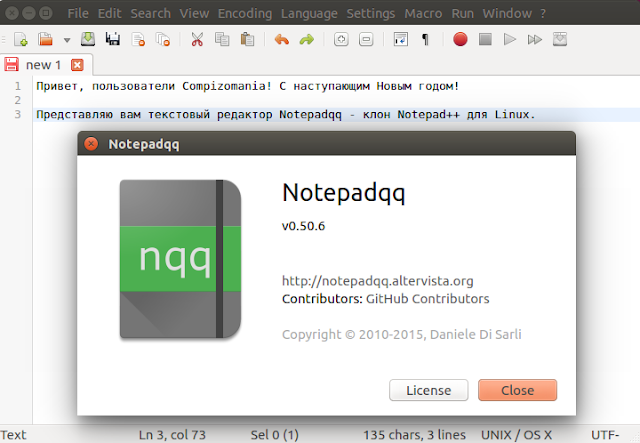
Task: Click the Close All documents icon
Action: pos(163,40)
